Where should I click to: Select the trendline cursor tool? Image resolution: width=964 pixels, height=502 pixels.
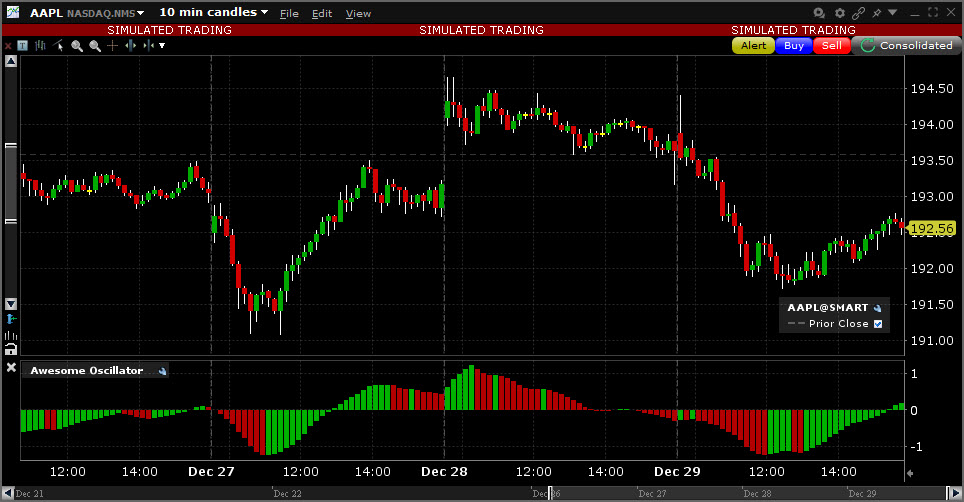[58, 45]
